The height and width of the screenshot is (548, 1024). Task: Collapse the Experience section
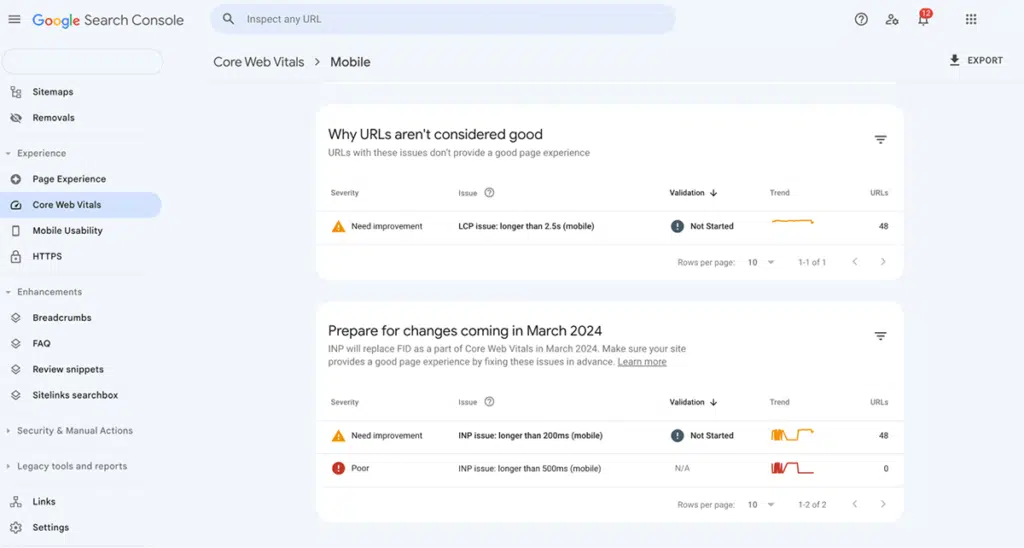coord(9,154)
